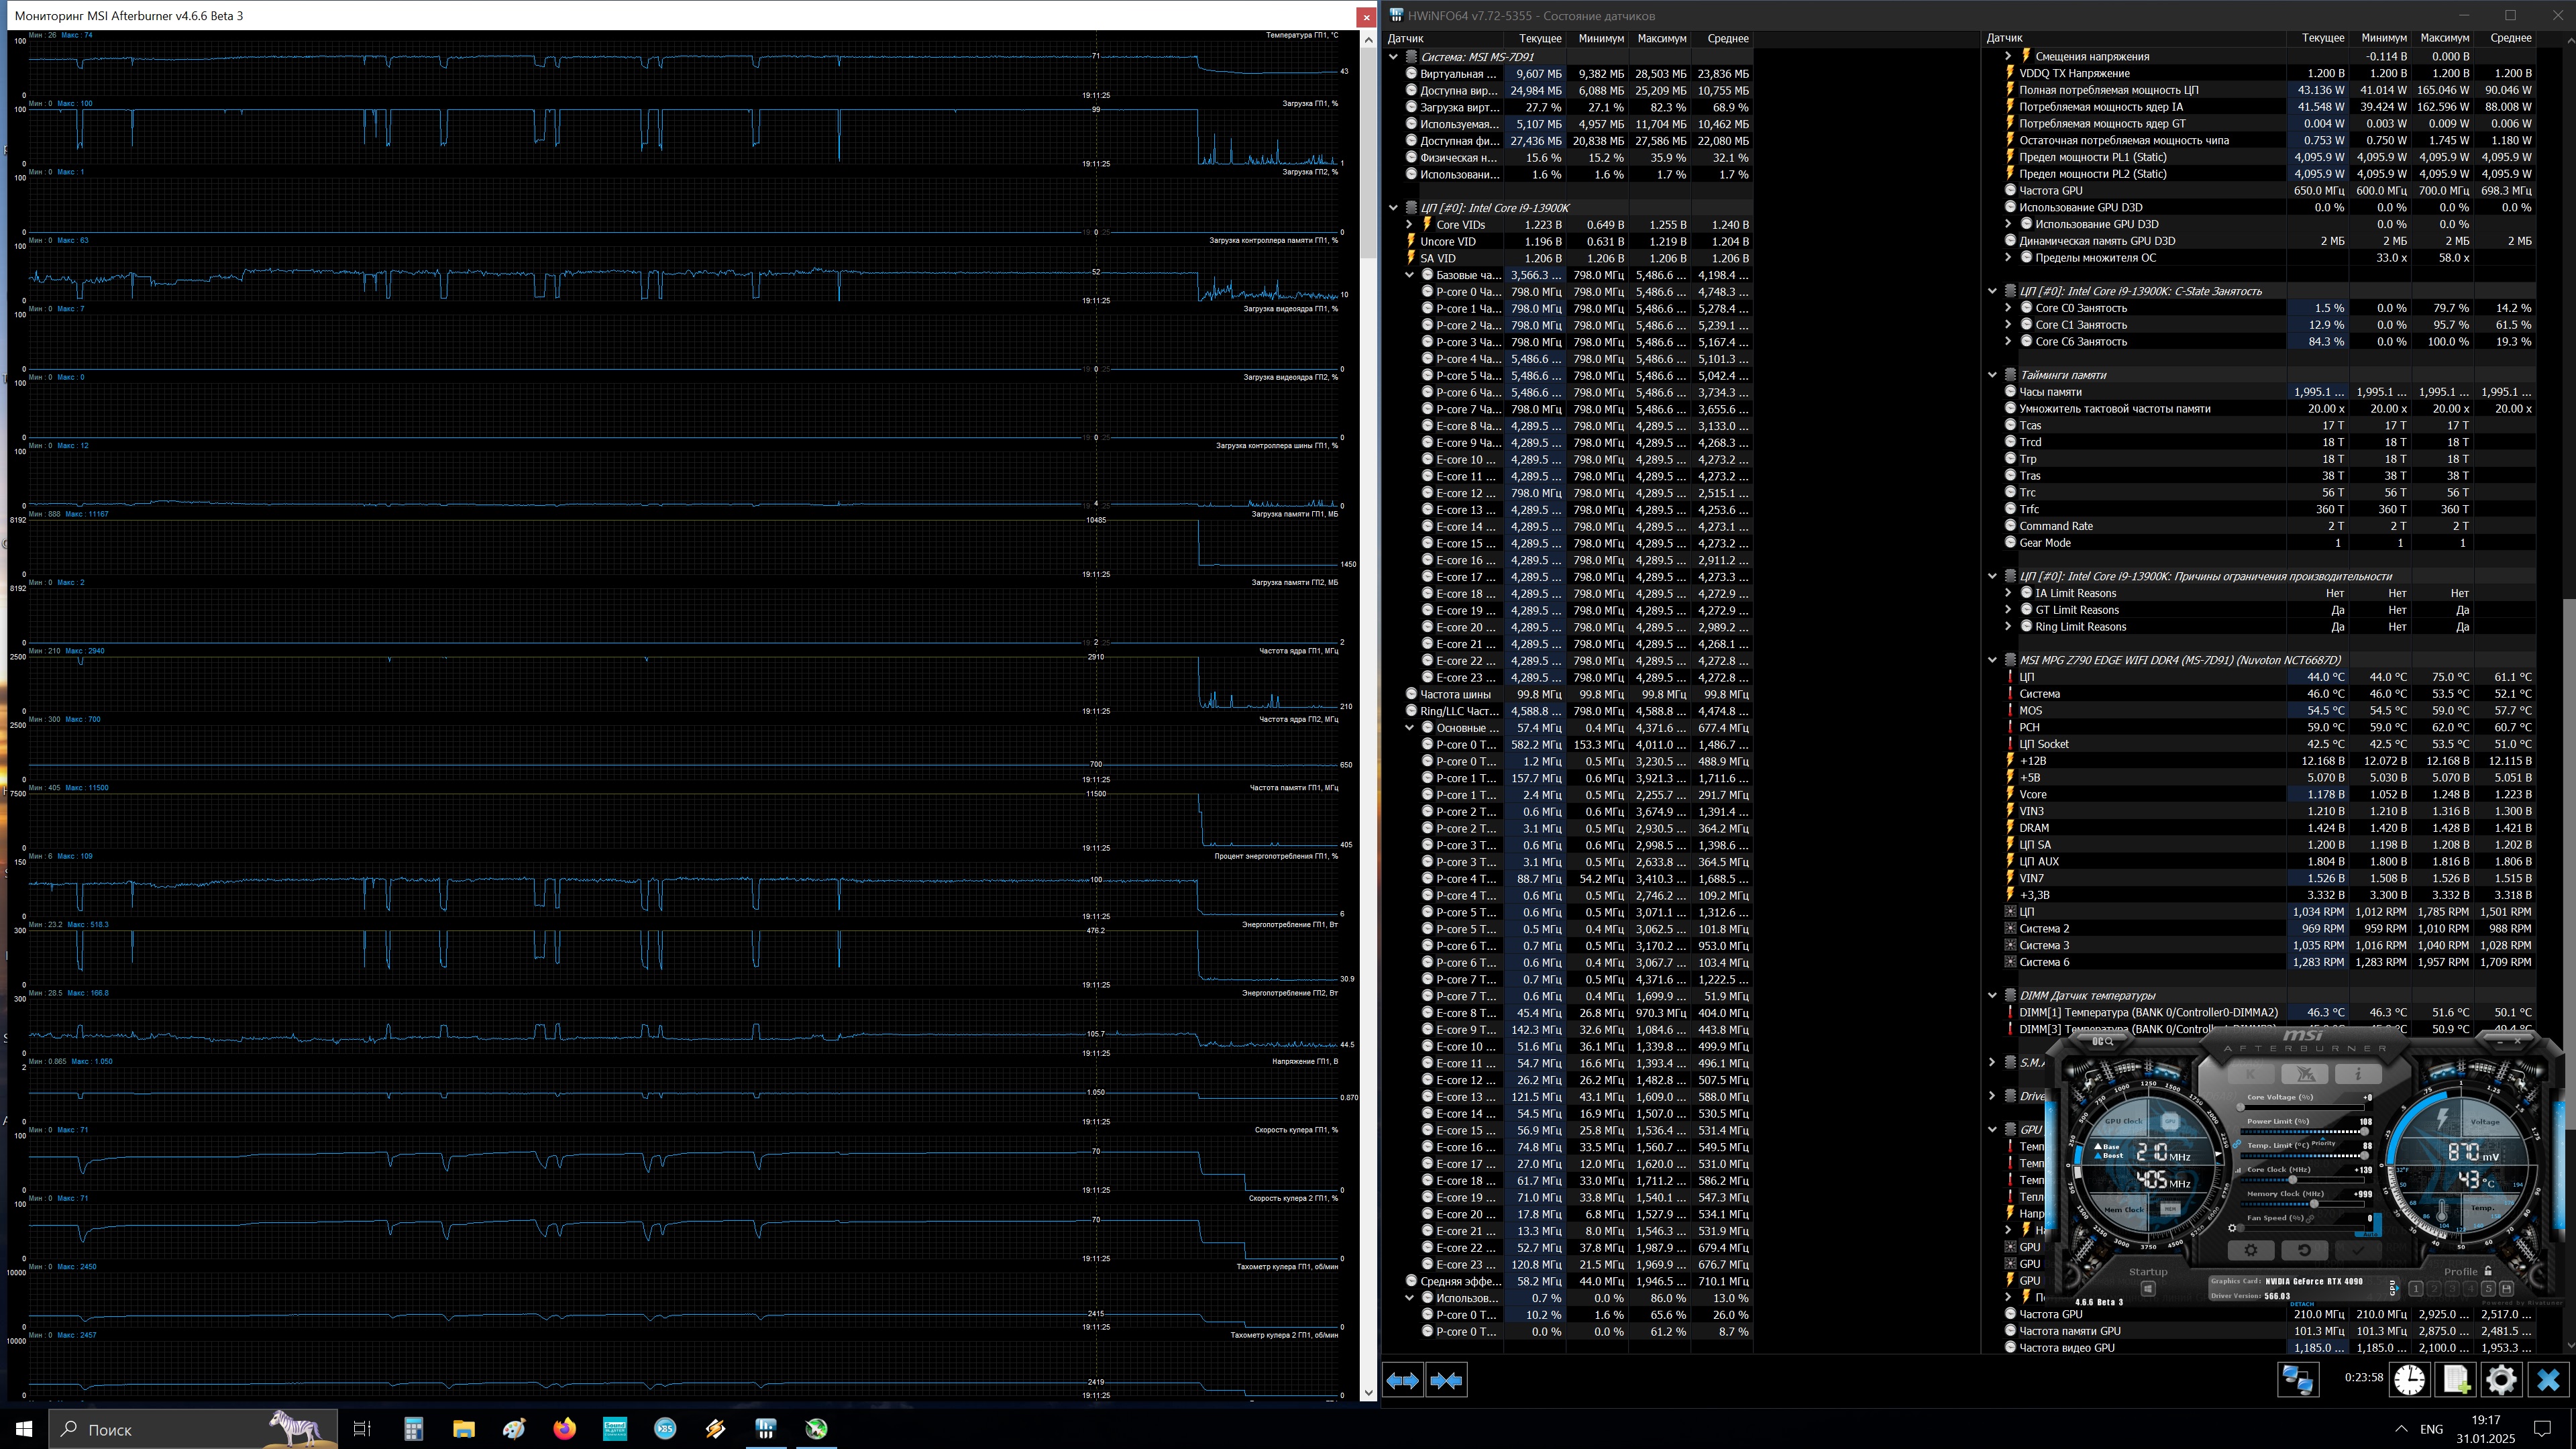The height and width of the screenshot is (1449, 2576).
Task: Expand the Core VIDs row
Action: pyautogui.click(x=1409, y=225)
